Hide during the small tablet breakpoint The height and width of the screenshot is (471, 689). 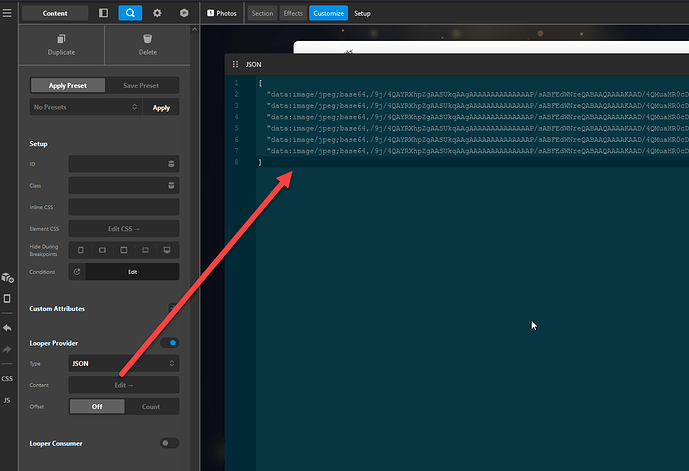pos(102,250)
